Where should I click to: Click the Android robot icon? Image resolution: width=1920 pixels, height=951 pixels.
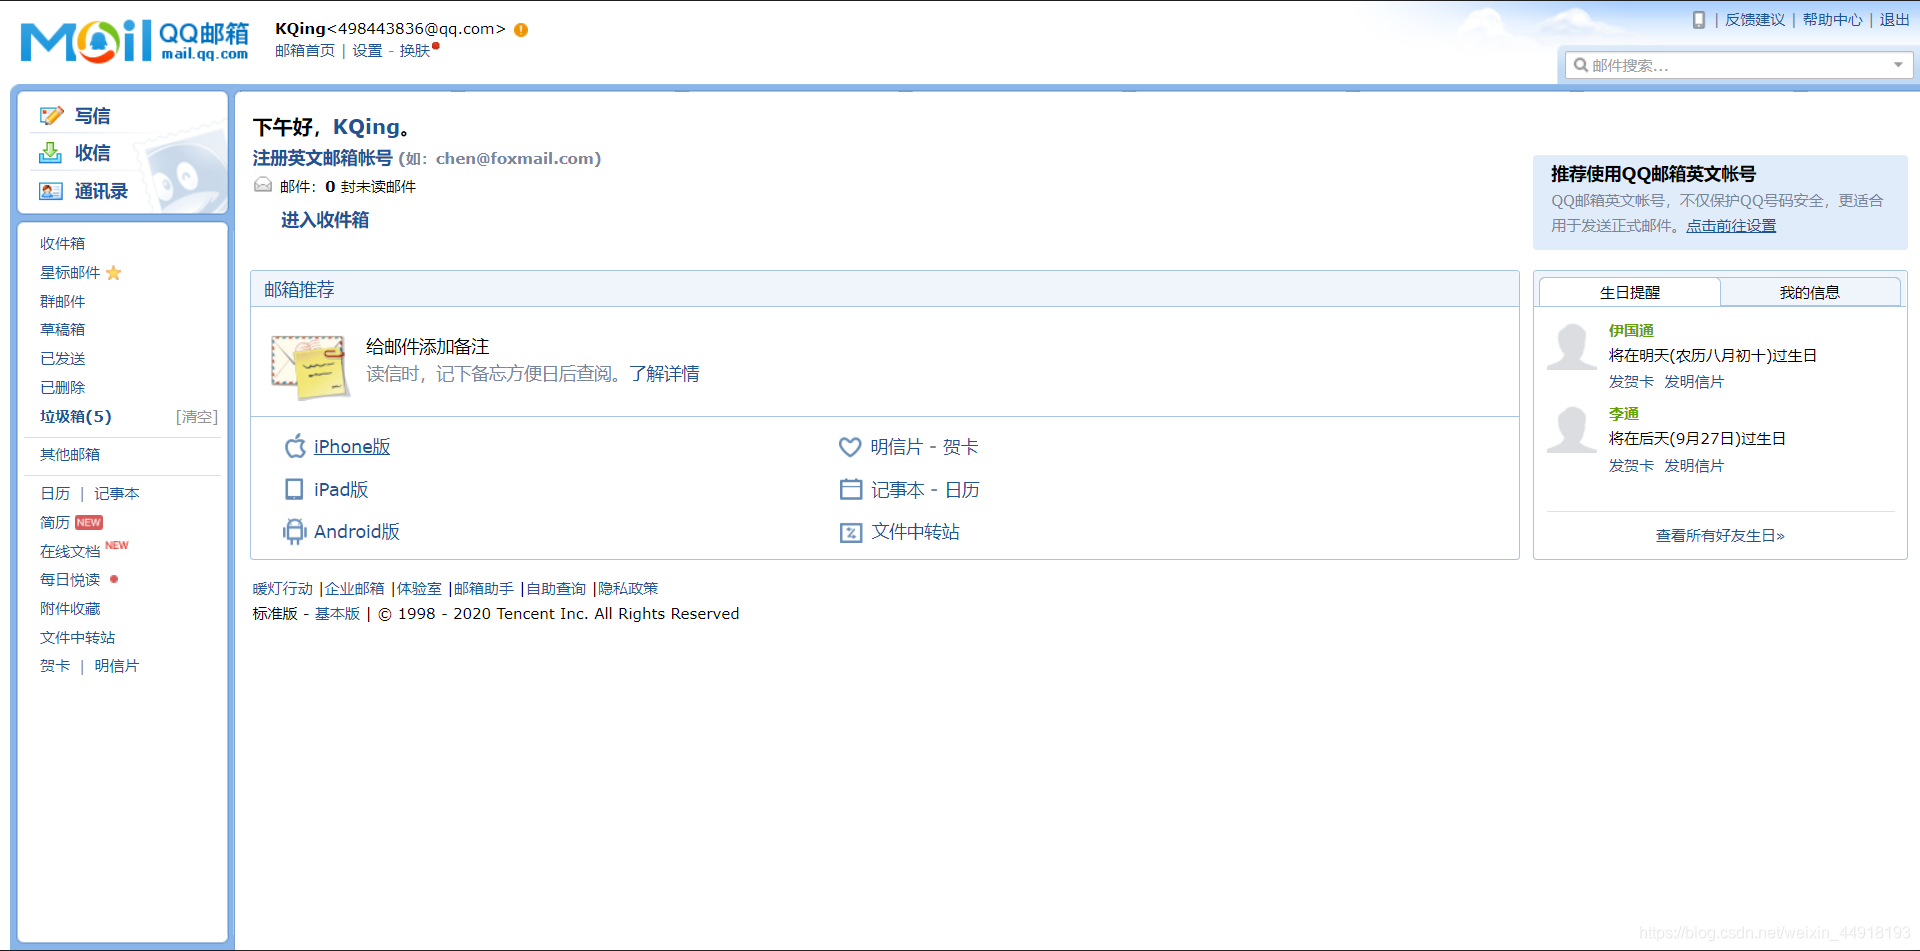point(294,532)
